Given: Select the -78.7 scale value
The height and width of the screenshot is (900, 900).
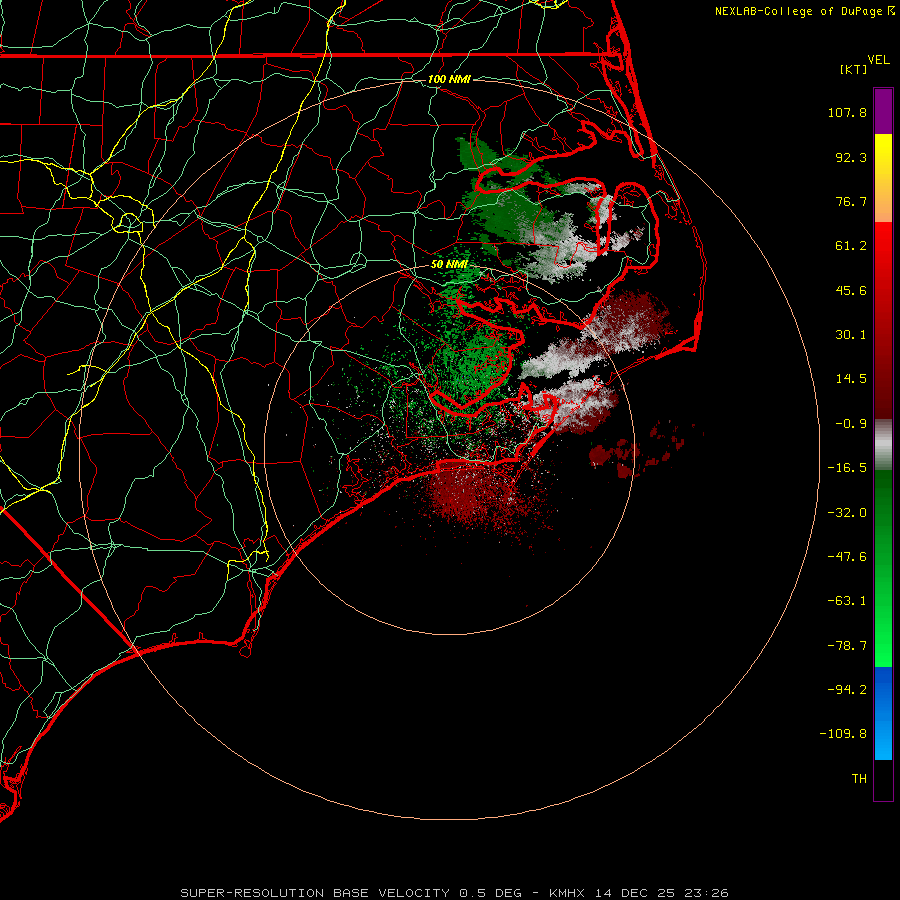Looking at the screenshot, I should [x=847, y=646].
